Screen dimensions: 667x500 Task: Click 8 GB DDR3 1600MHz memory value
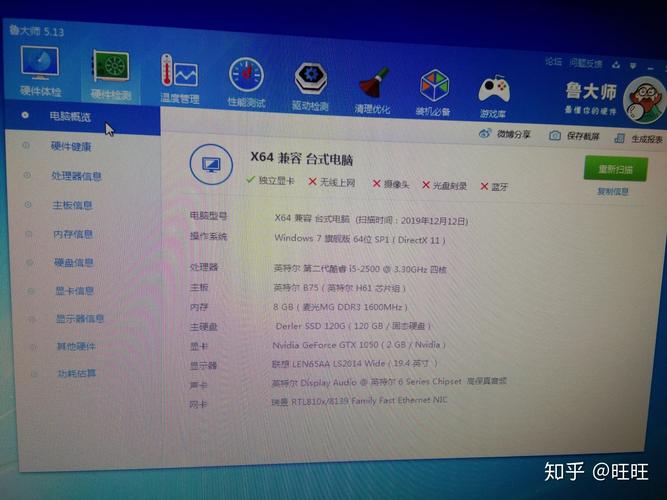point(340,307)
